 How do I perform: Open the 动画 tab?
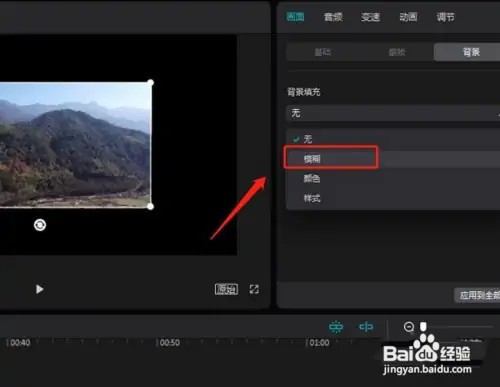point(408,17)
